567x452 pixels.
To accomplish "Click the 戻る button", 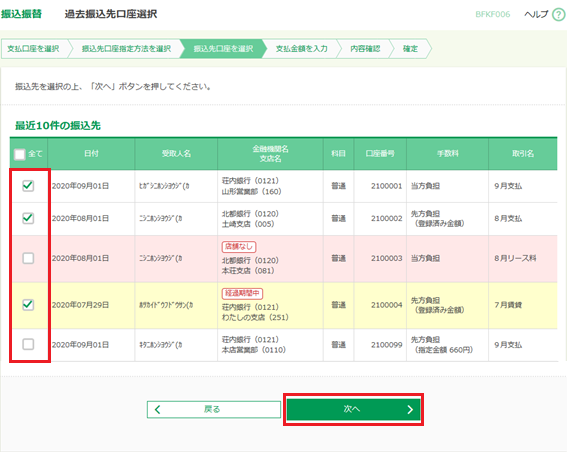I will click(214, 409).
